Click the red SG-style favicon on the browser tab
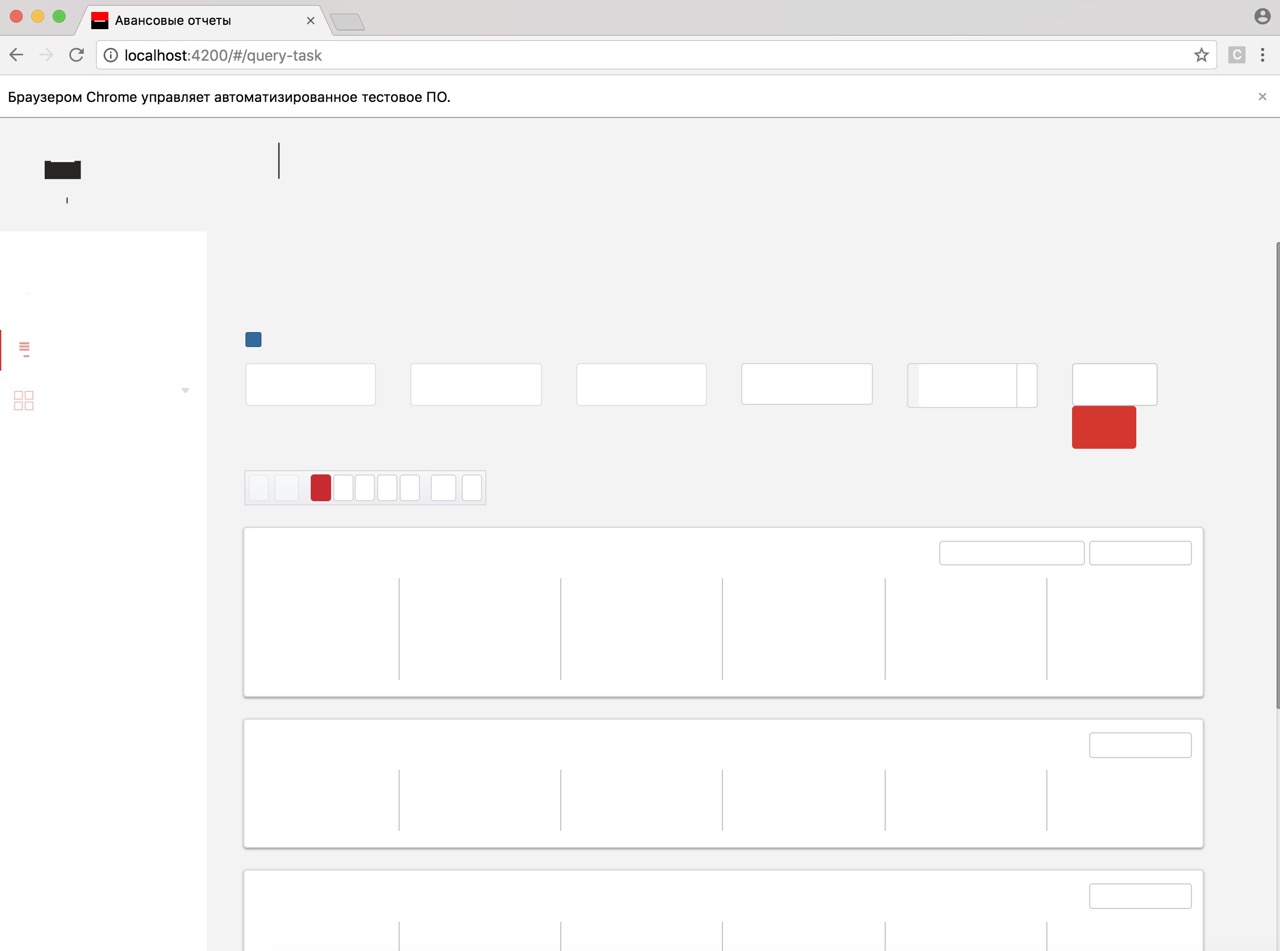Screen dimensions: 1280x951 tap(99, 19)
